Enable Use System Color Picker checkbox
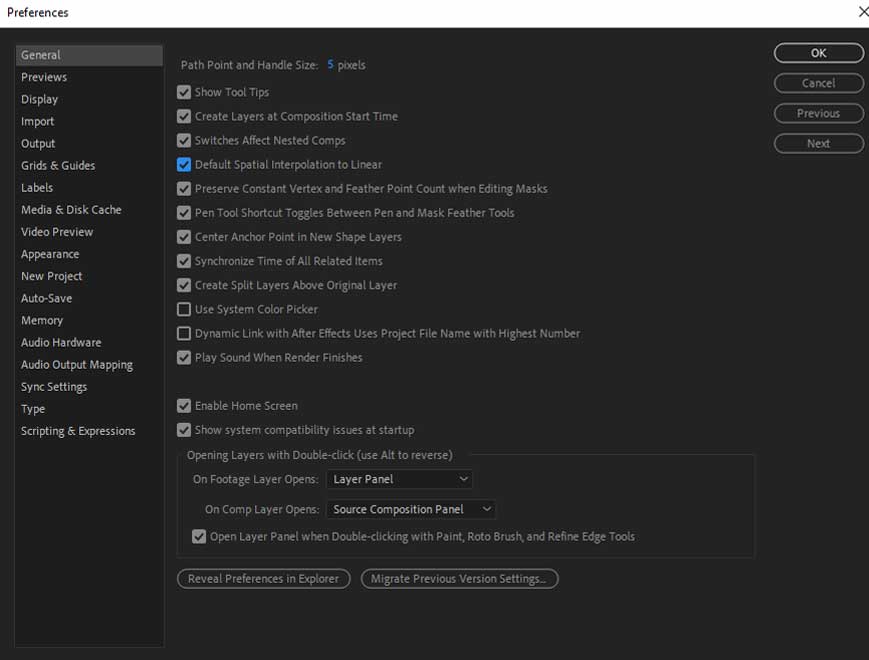Image resolution: width=869 pixels, height=660 pixels. tap(184, 309)
